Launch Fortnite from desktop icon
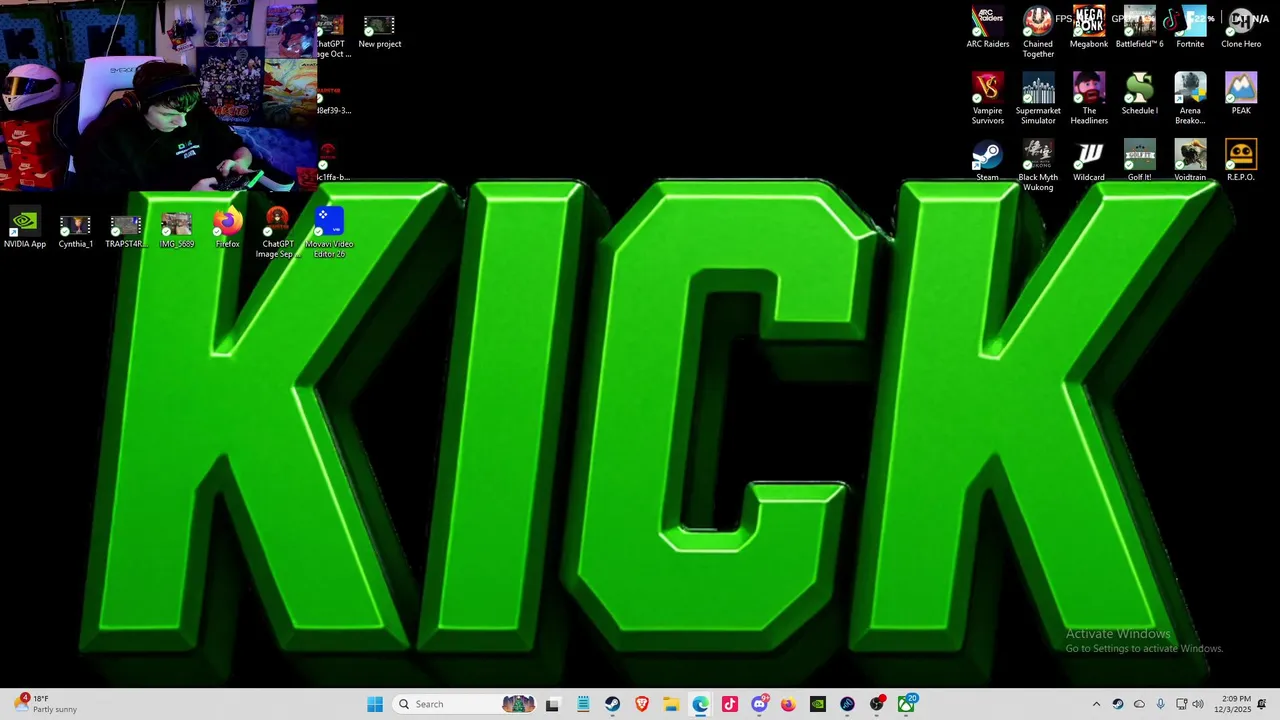The width and height of the screenshot is (1280, 720). [x=1190, y=28]
